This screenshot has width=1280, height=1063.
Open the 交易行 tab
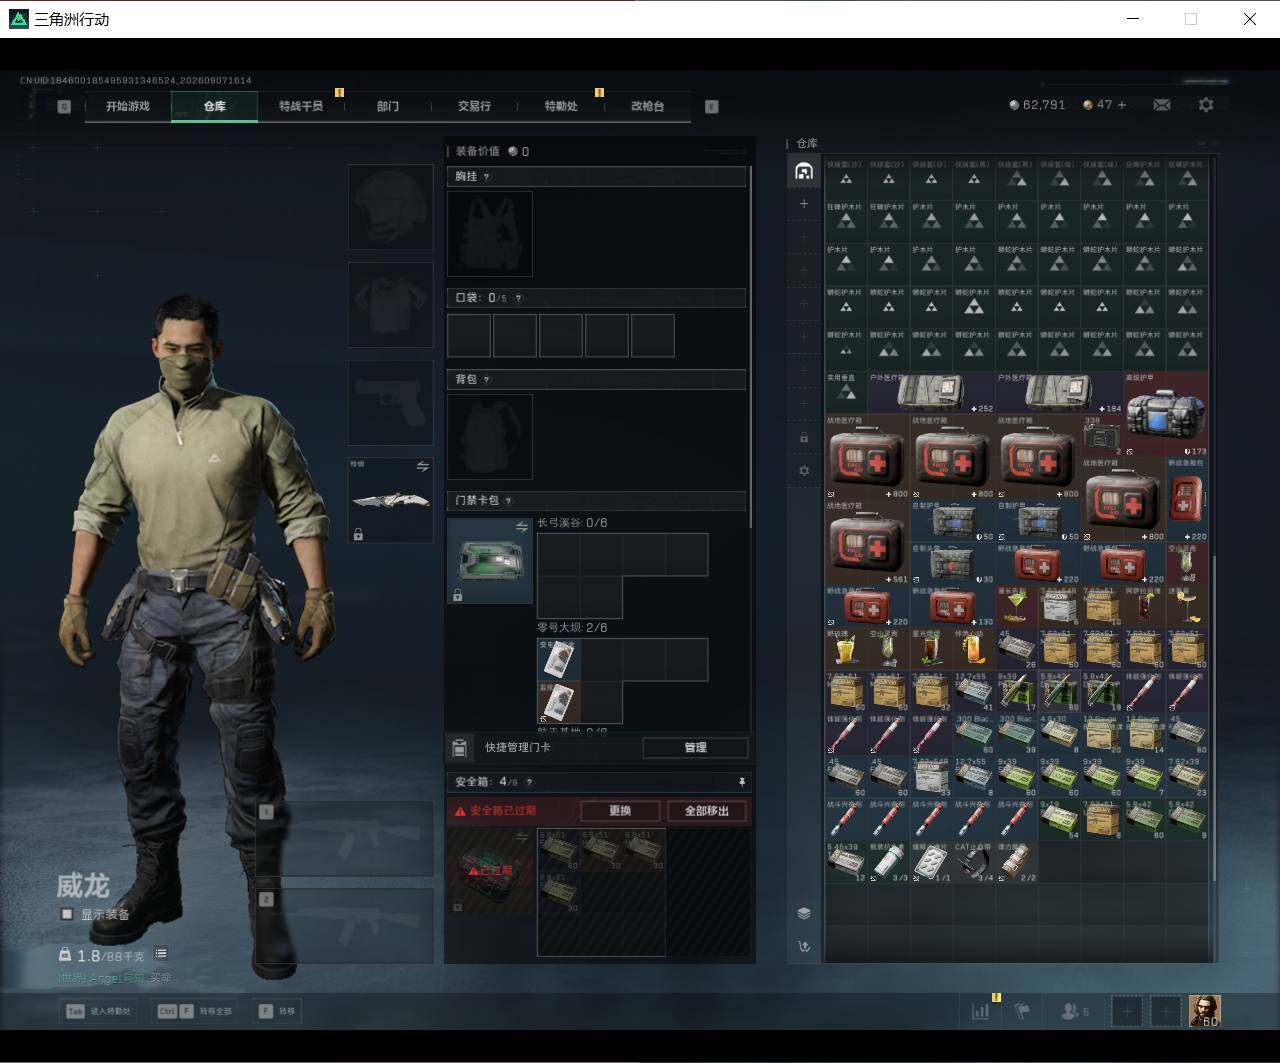click(474, 106)
